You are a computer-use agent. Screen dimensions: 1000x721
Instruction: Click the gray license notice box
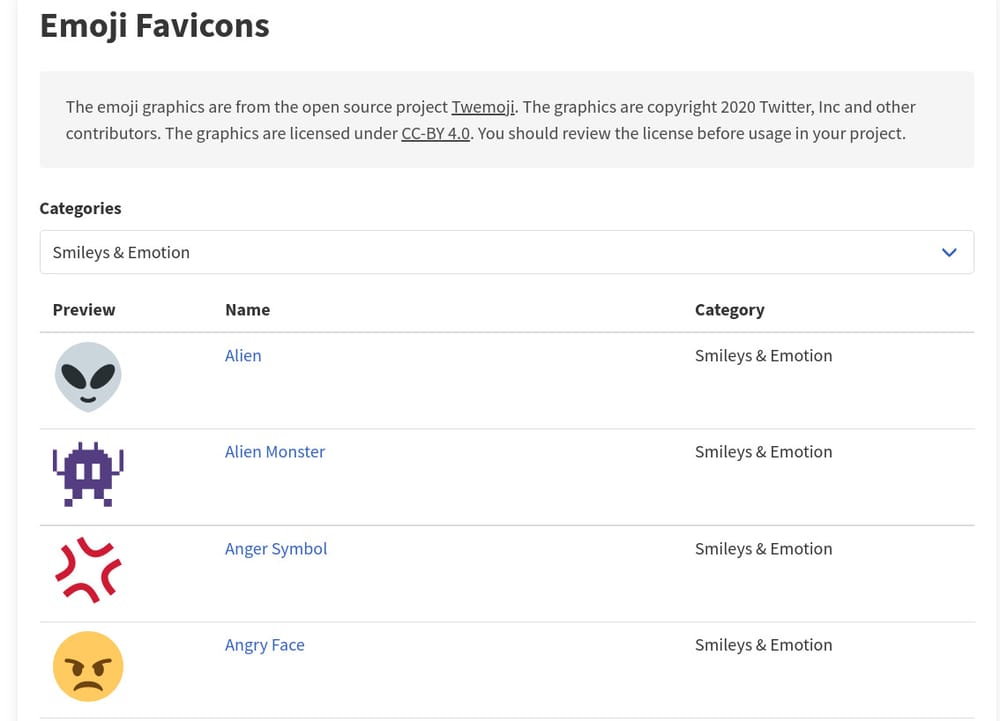pyautogui.click(x=507, y=119)
